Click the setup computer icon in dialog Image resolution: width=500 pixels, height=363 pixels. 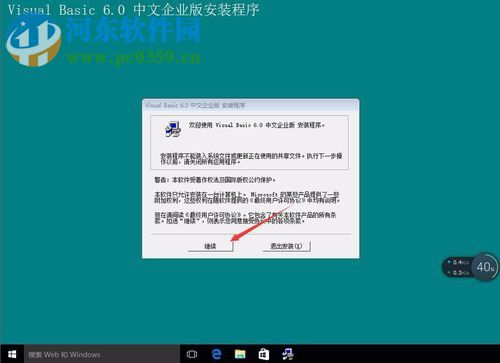[x=173, y=129]
